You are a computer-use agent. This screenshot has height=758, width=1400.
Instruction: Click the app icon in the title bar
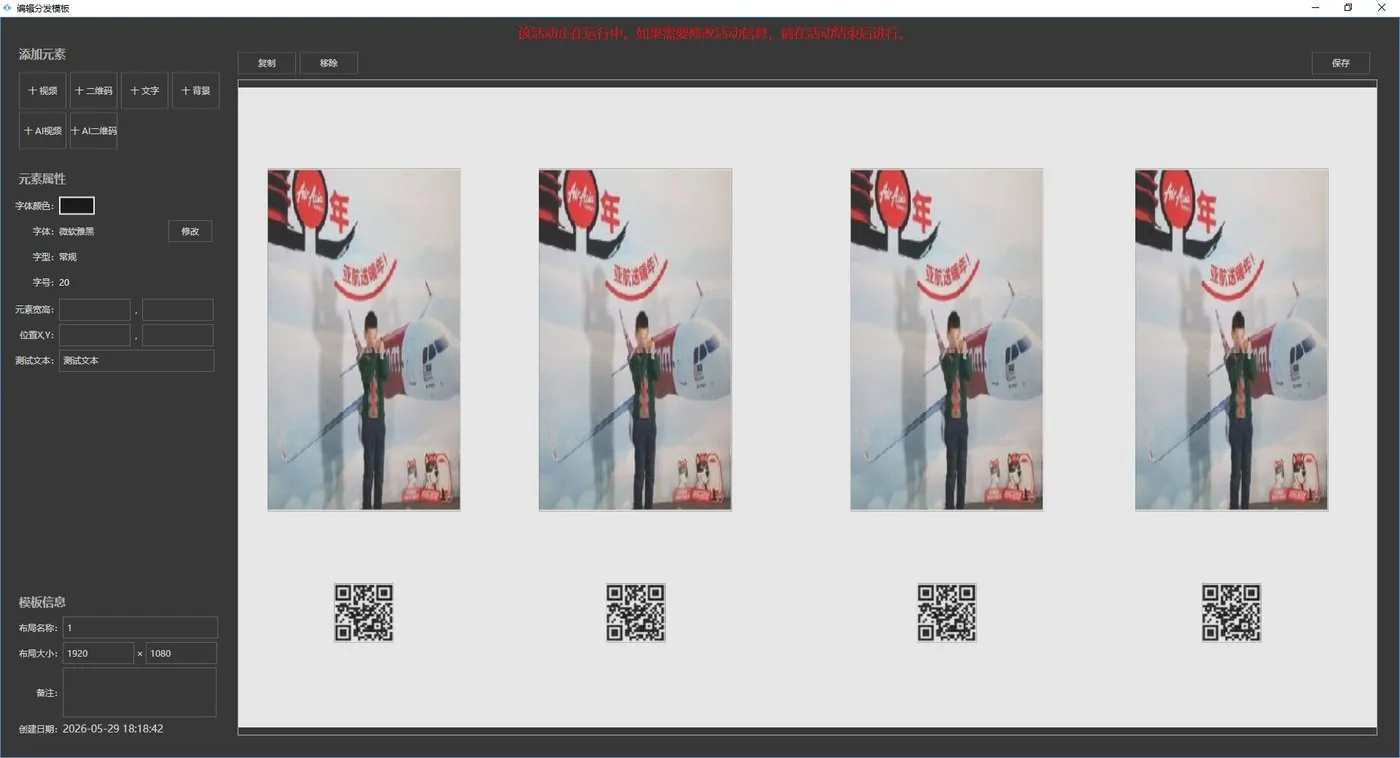pyautogui.click(x=8, y=8)
